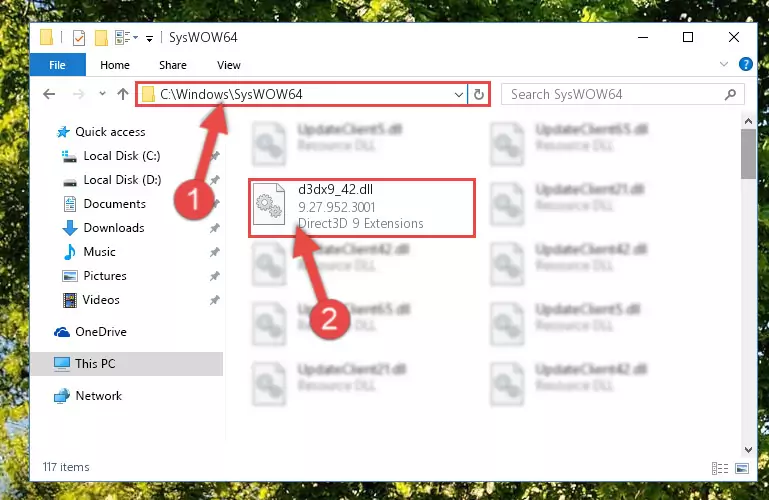Viewport: 769px width, 500px height.
Task: Open the address bar history dropdown
Action: [459, 94]
